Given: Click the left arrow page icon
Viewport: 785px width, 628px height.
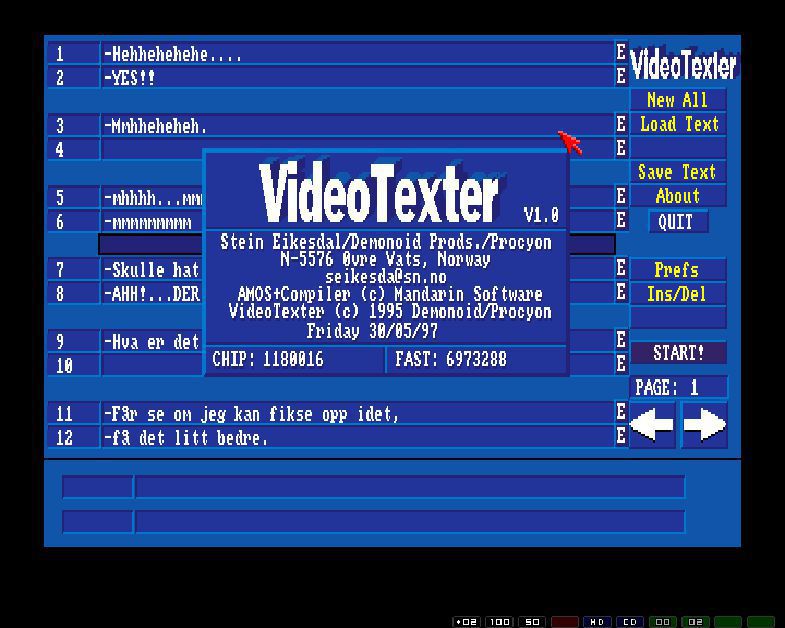Looking at the screenshot, I should pyautogui.click(x=652, y=424).
